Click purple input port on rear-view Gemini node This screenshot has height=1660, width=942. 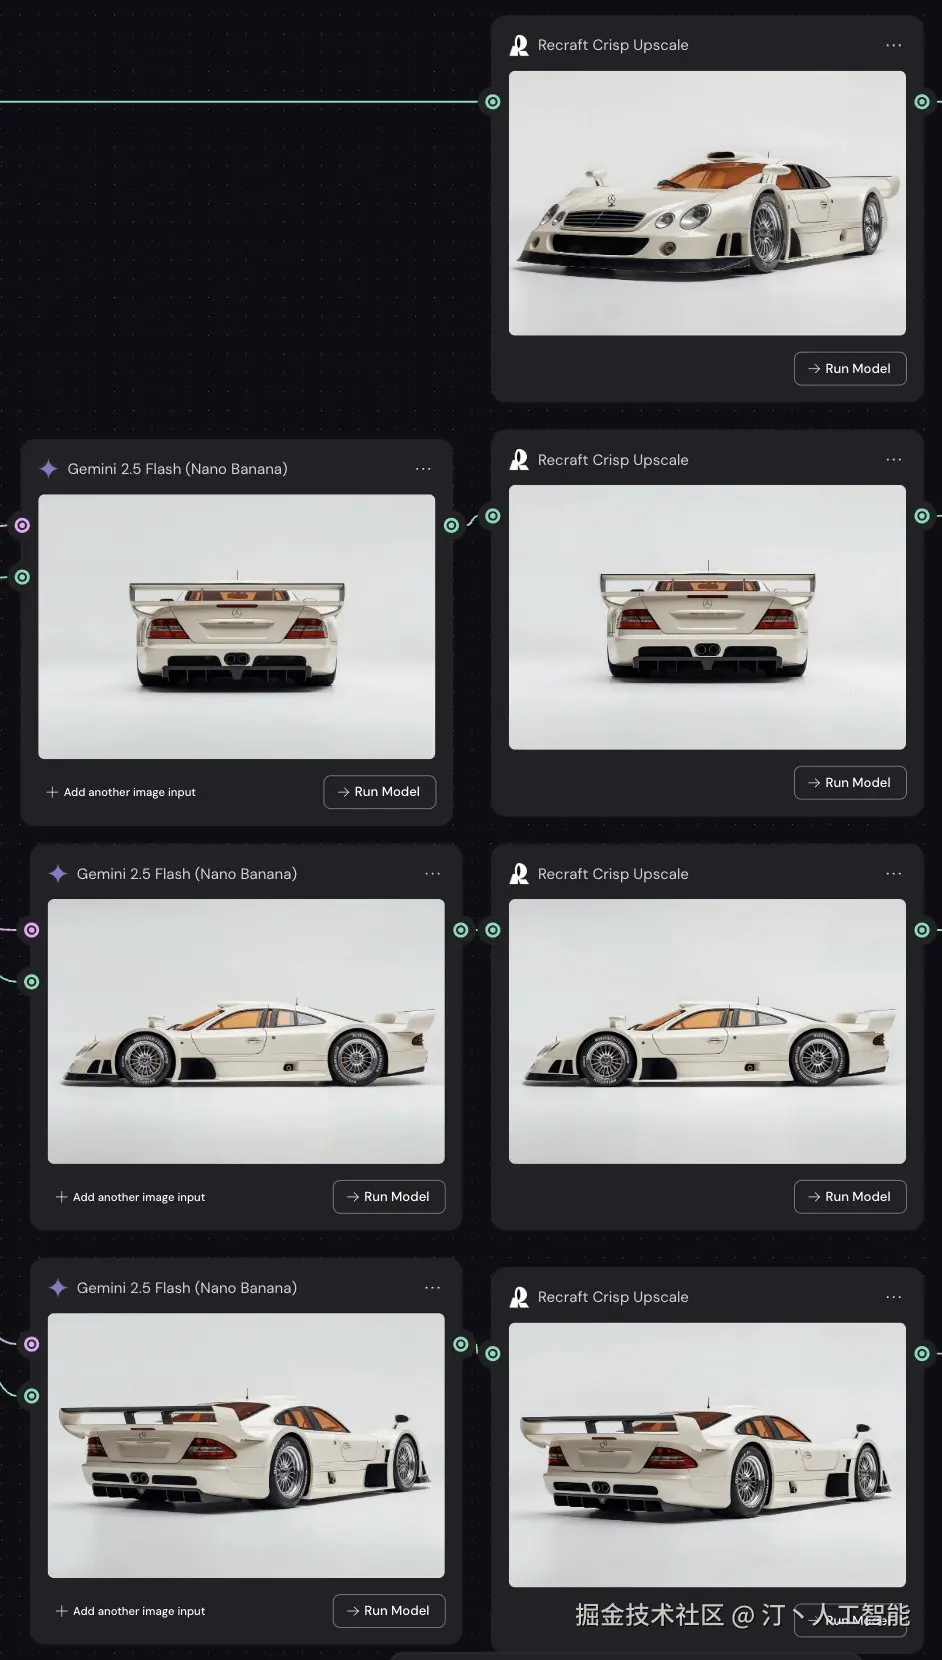click(x=22, y=525)
